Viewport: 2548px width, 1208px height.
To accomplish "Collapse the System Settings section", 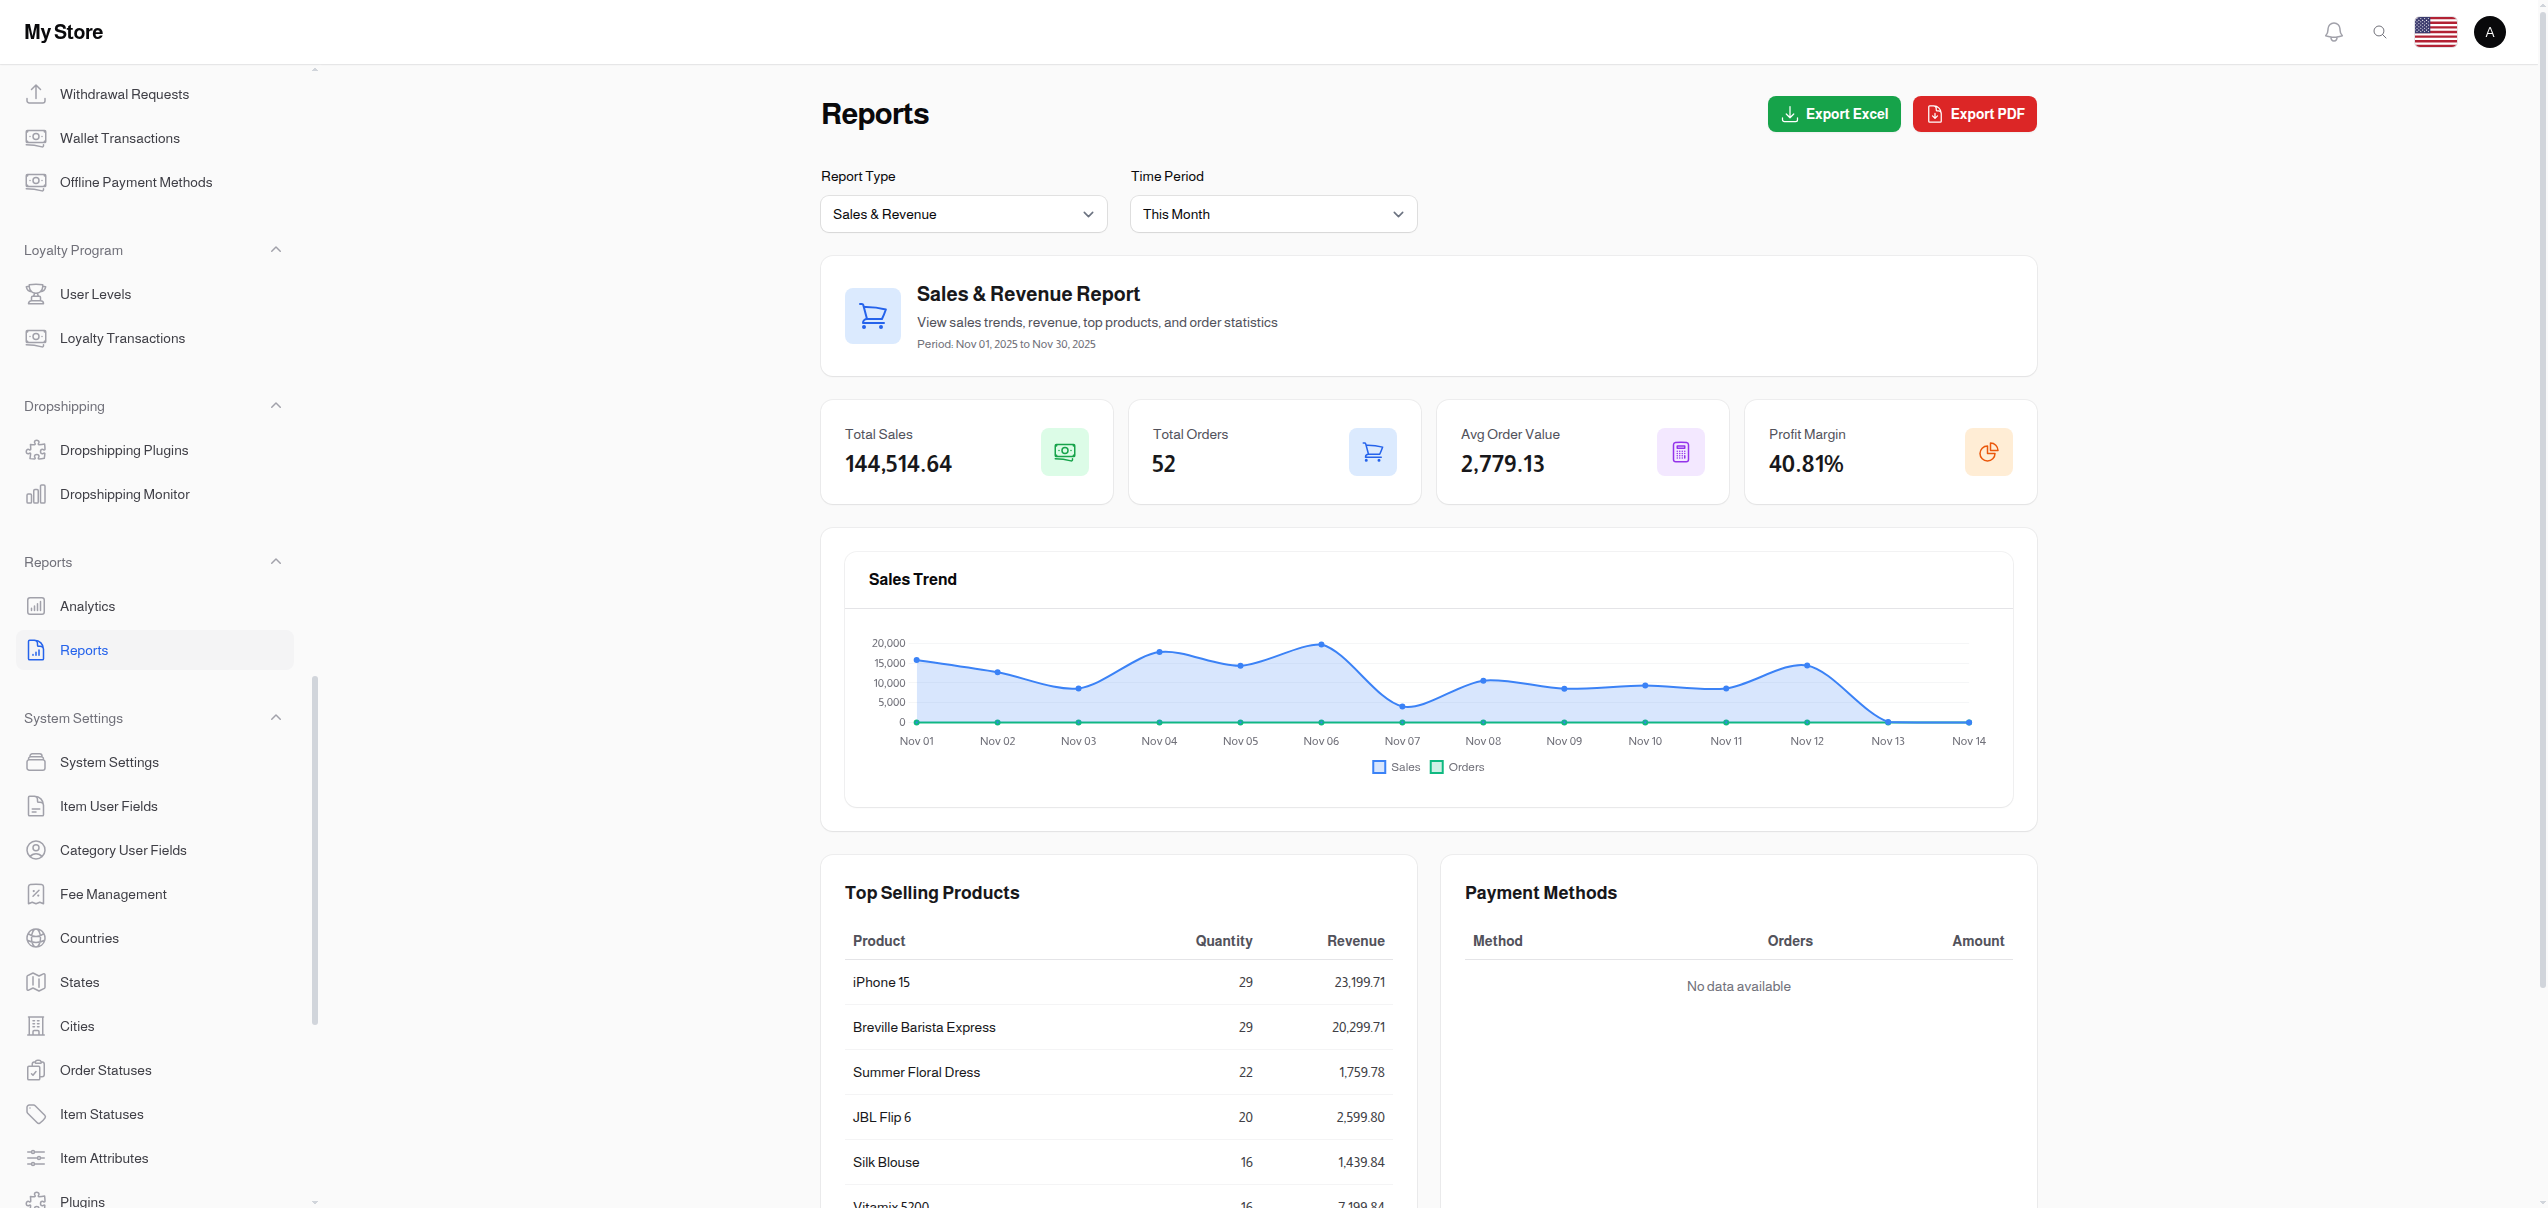I will point(276,717).
